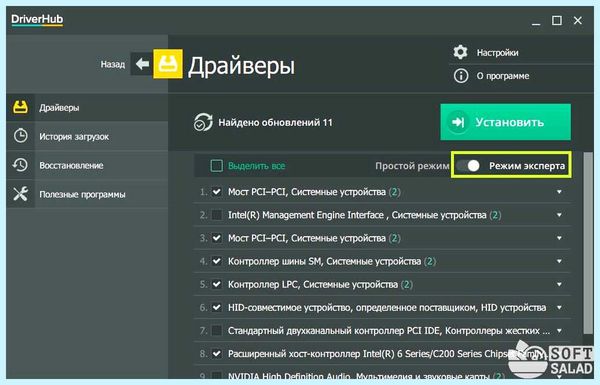The width and height of the screenshot is (600, 385).
Task: Expand Стандартный двухканальный контроллер row arrow
Action: 559,330
